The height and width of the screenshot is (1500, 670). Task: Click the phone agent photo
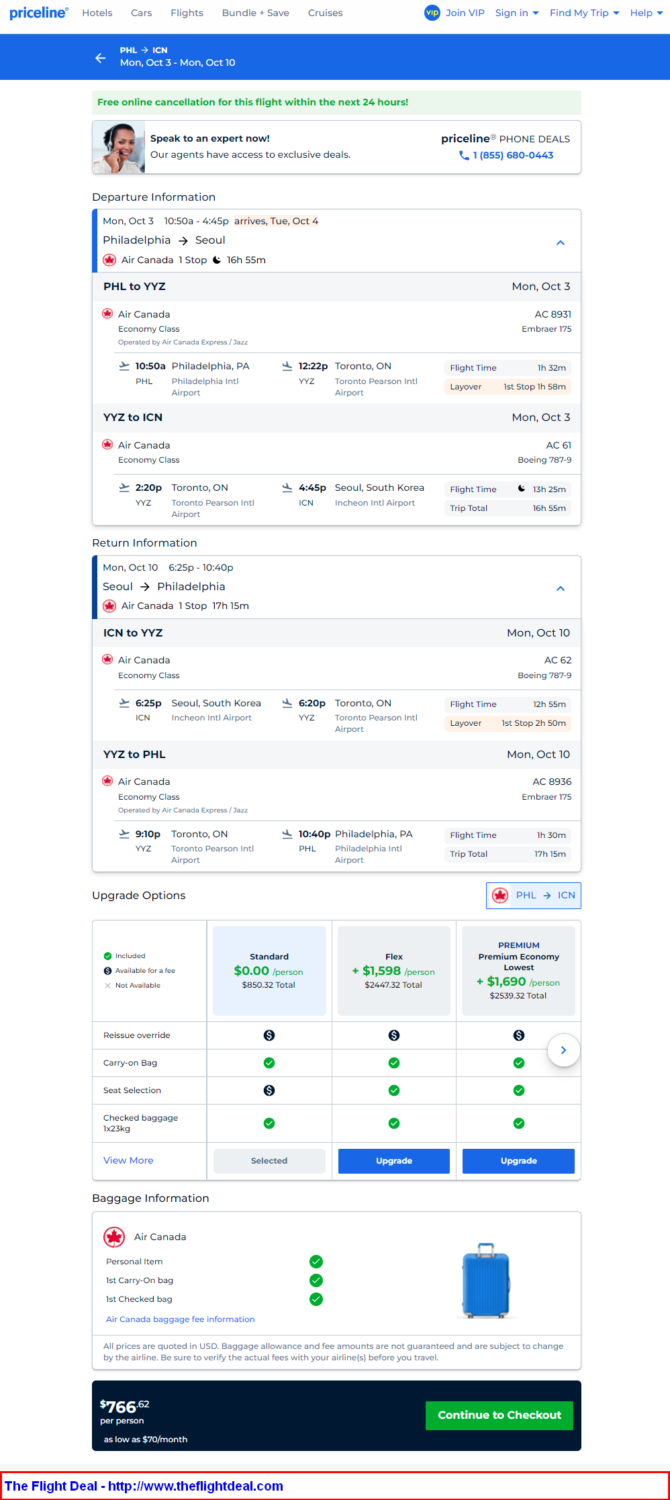pyautogui.click(x=118, y=148)
